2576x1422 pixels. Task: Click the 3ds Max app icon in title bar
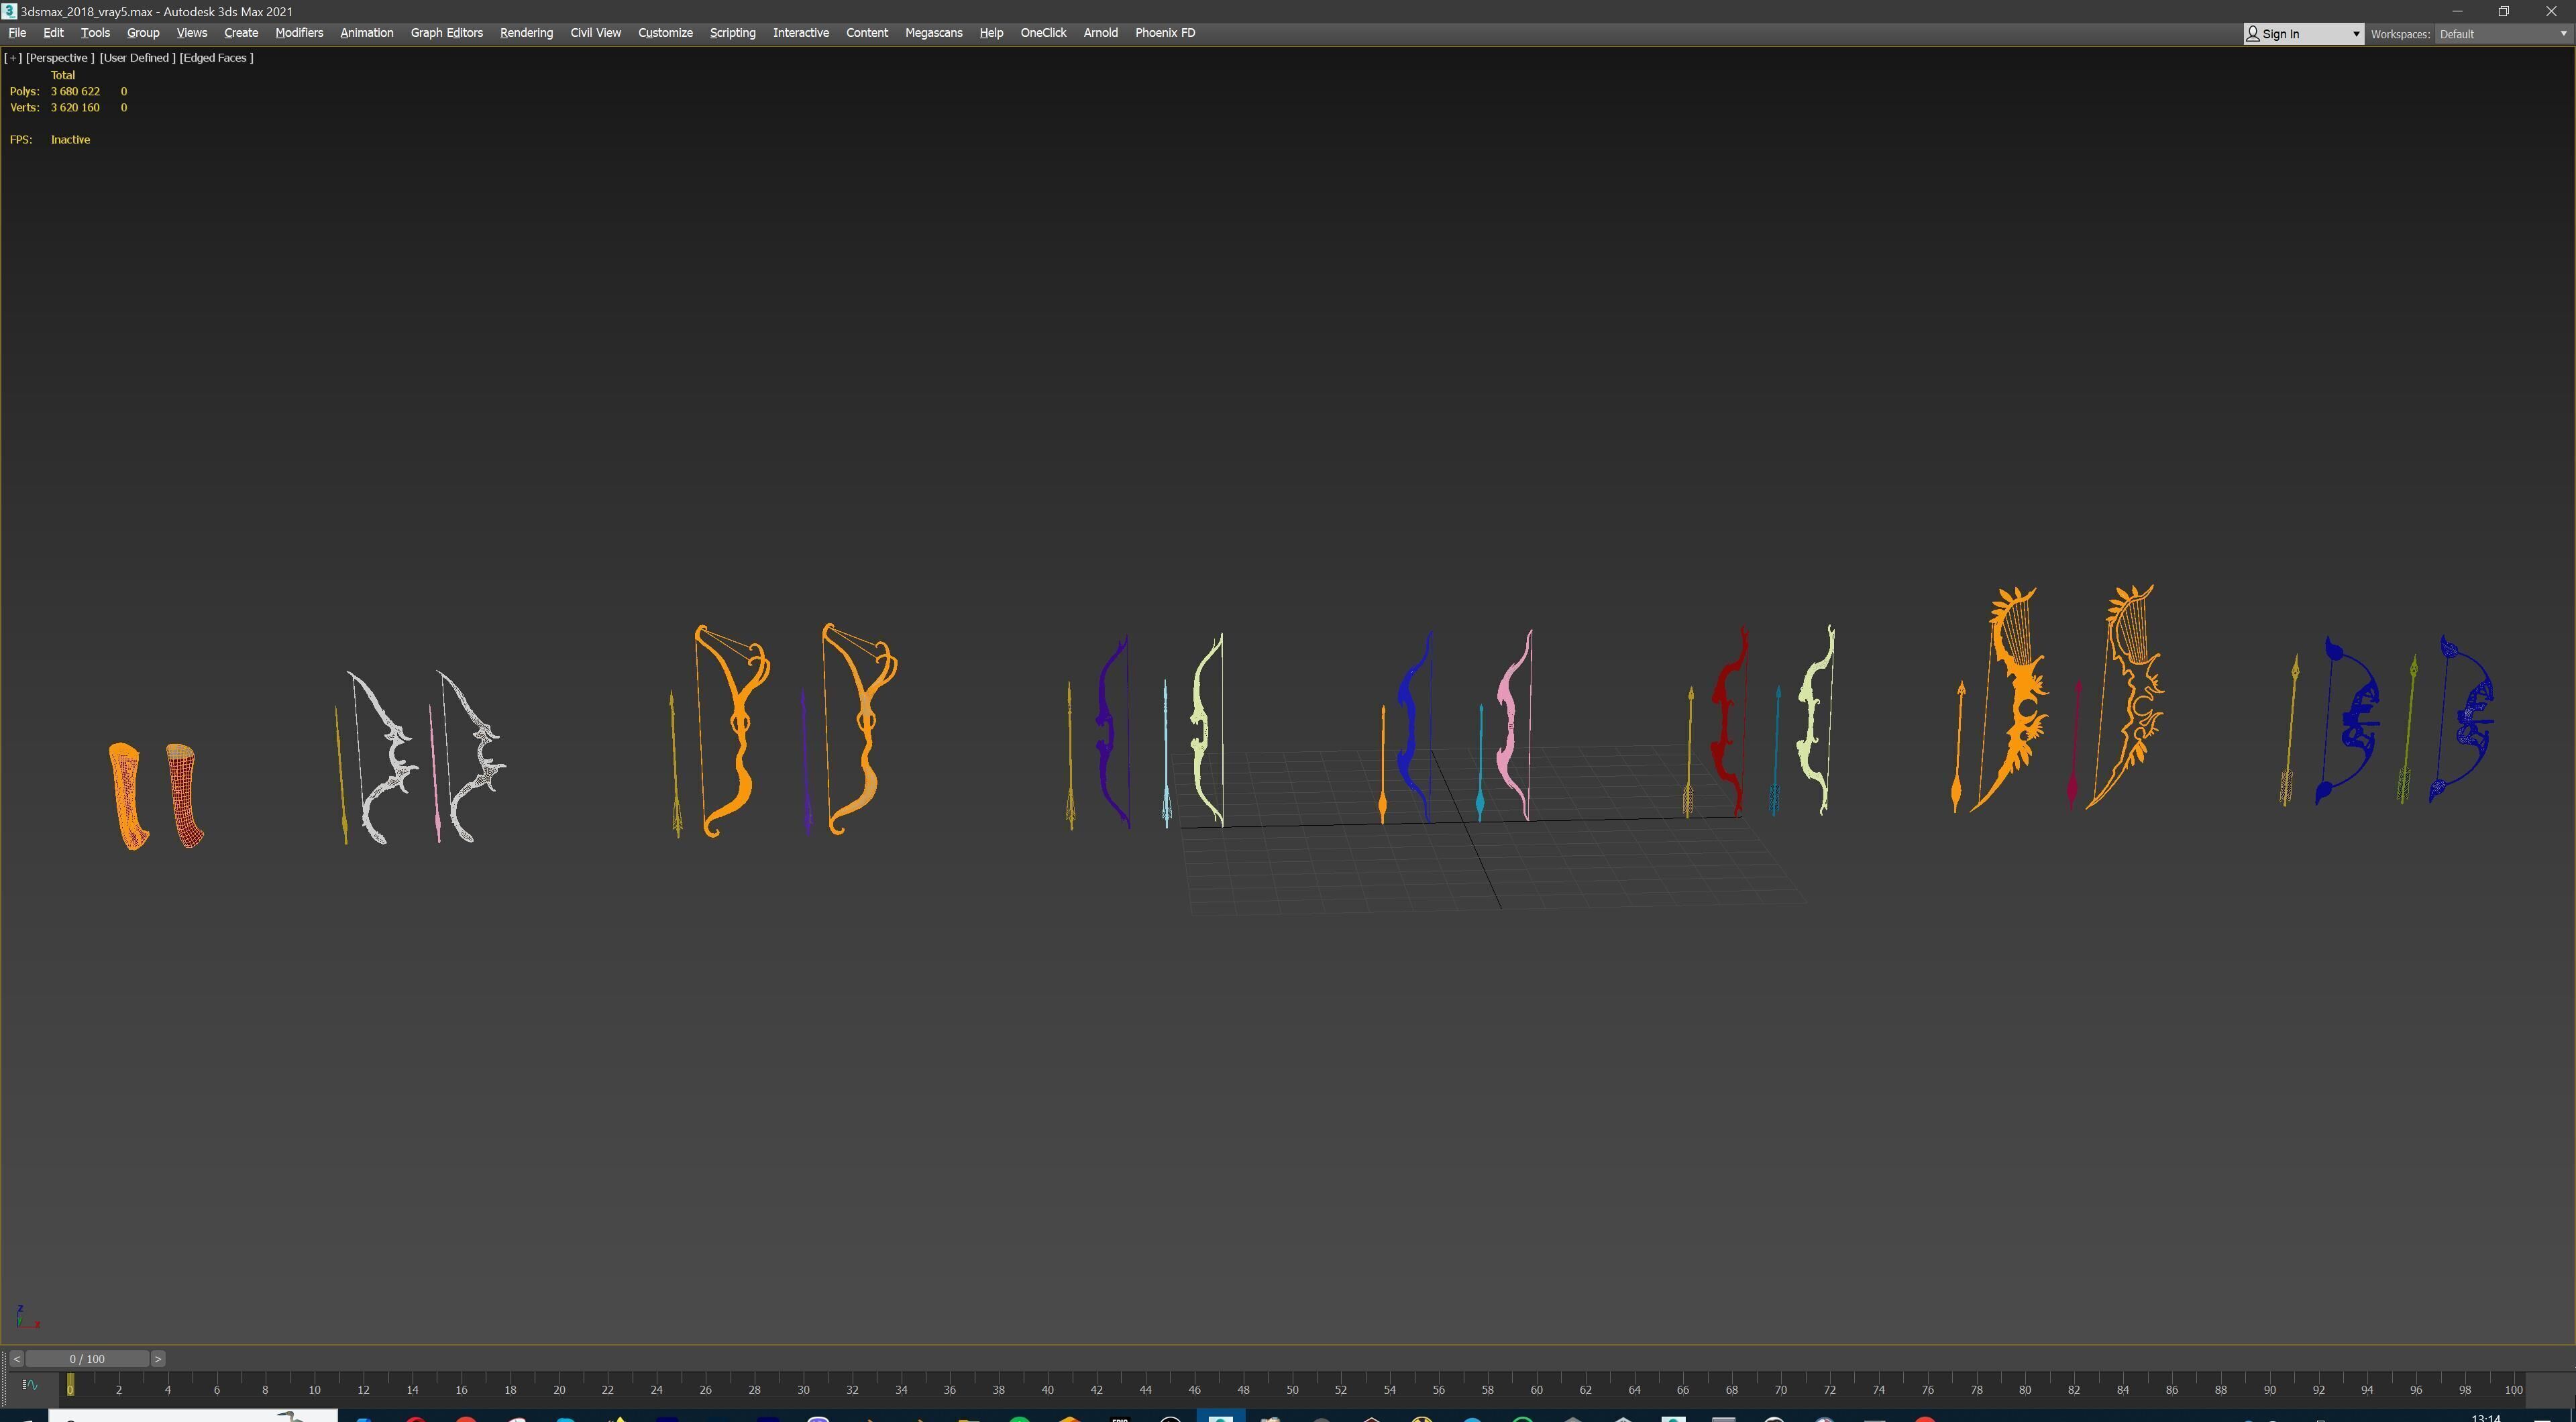[9, 11]
